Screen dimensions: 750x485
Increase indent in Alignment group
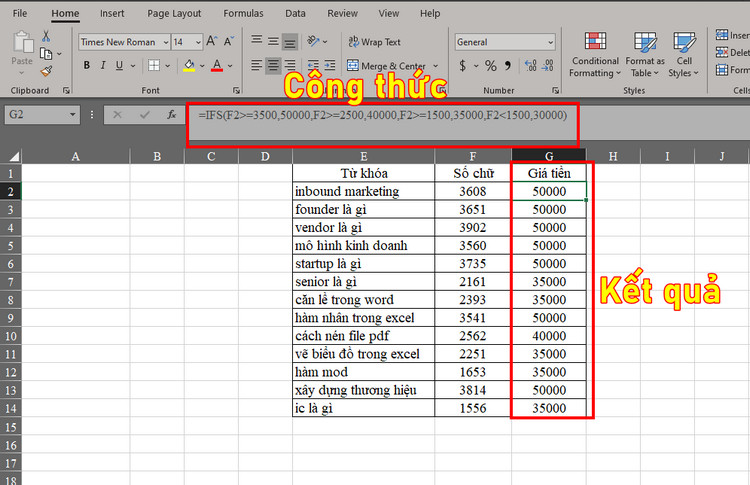330,65
